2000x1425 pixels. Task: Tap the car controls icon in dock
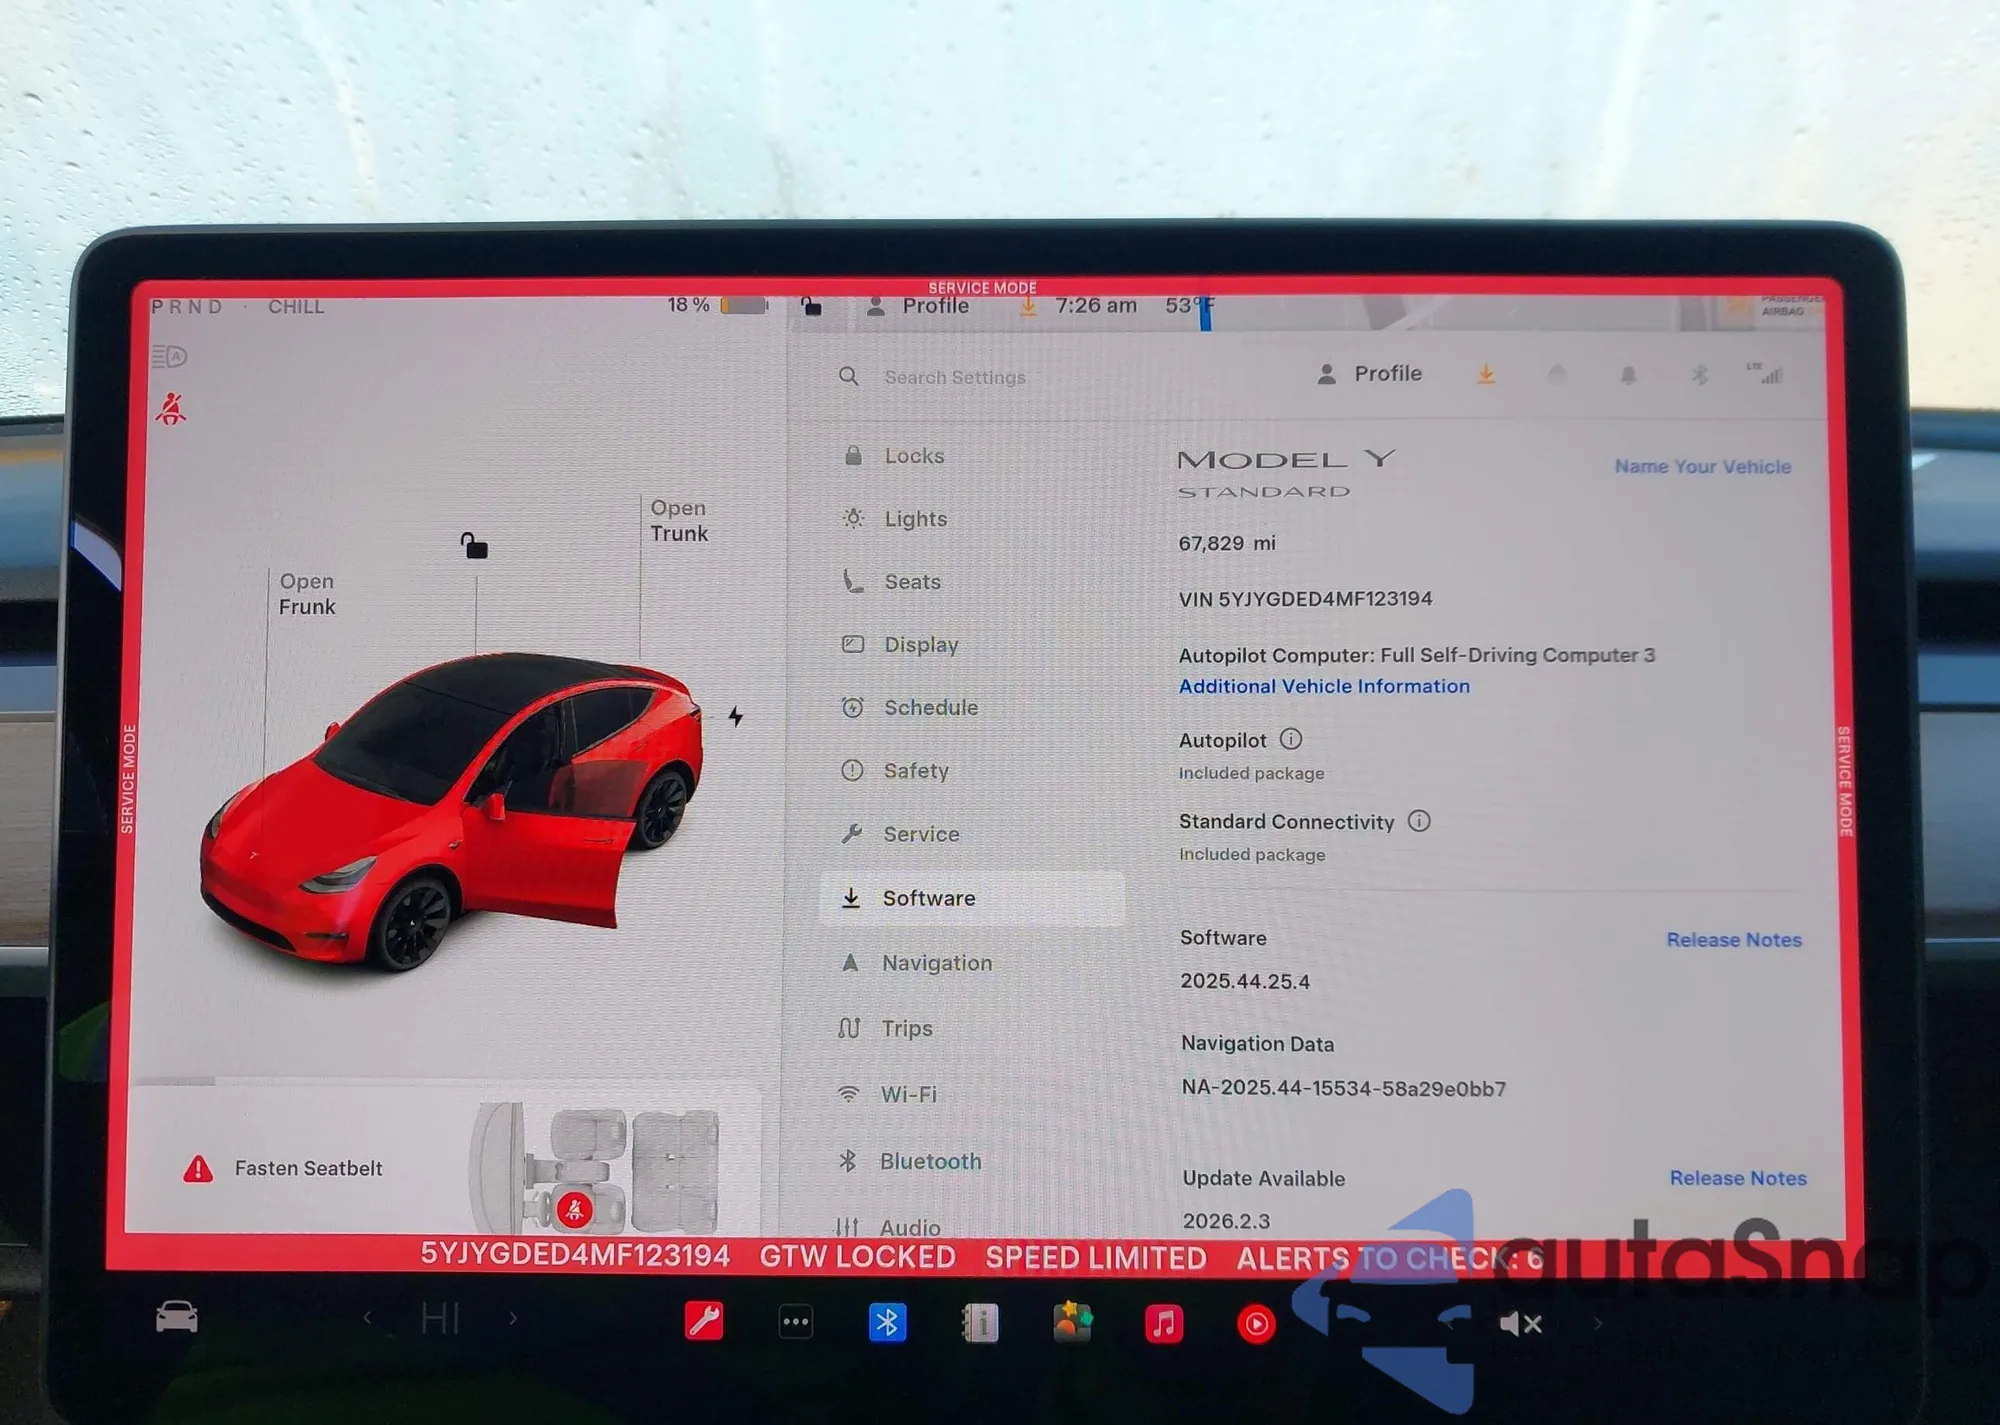click(x=177, y=1317)
